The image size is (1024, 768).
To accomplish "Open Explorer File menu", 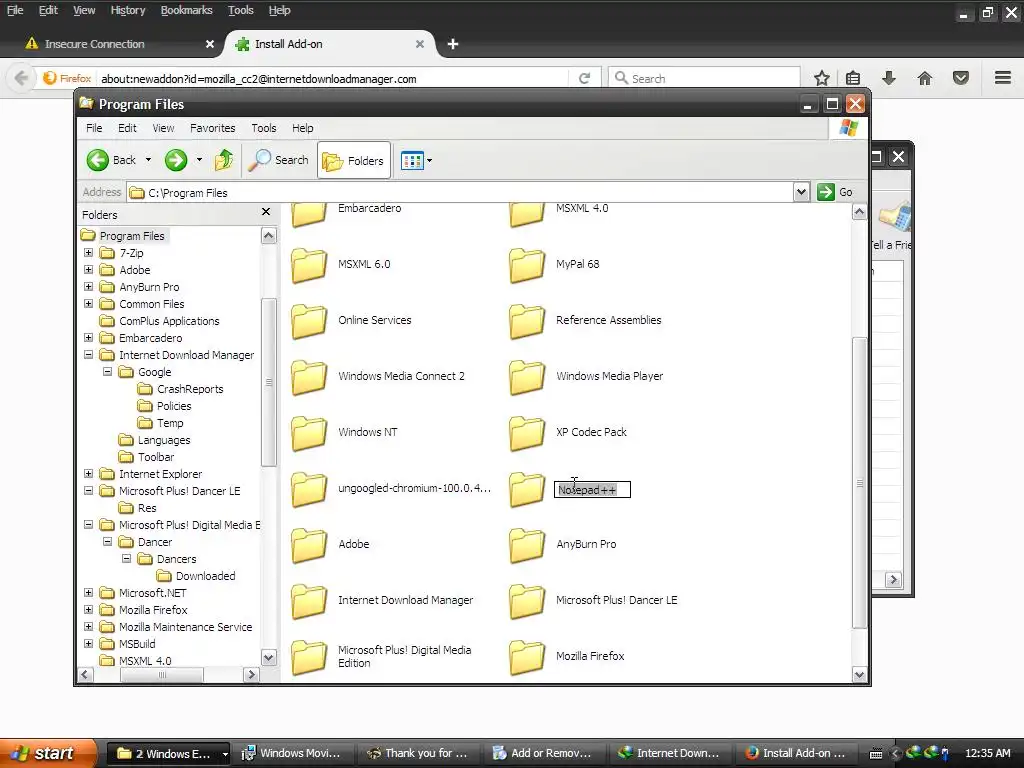I will pyautogui.click(x=94, y=128).
